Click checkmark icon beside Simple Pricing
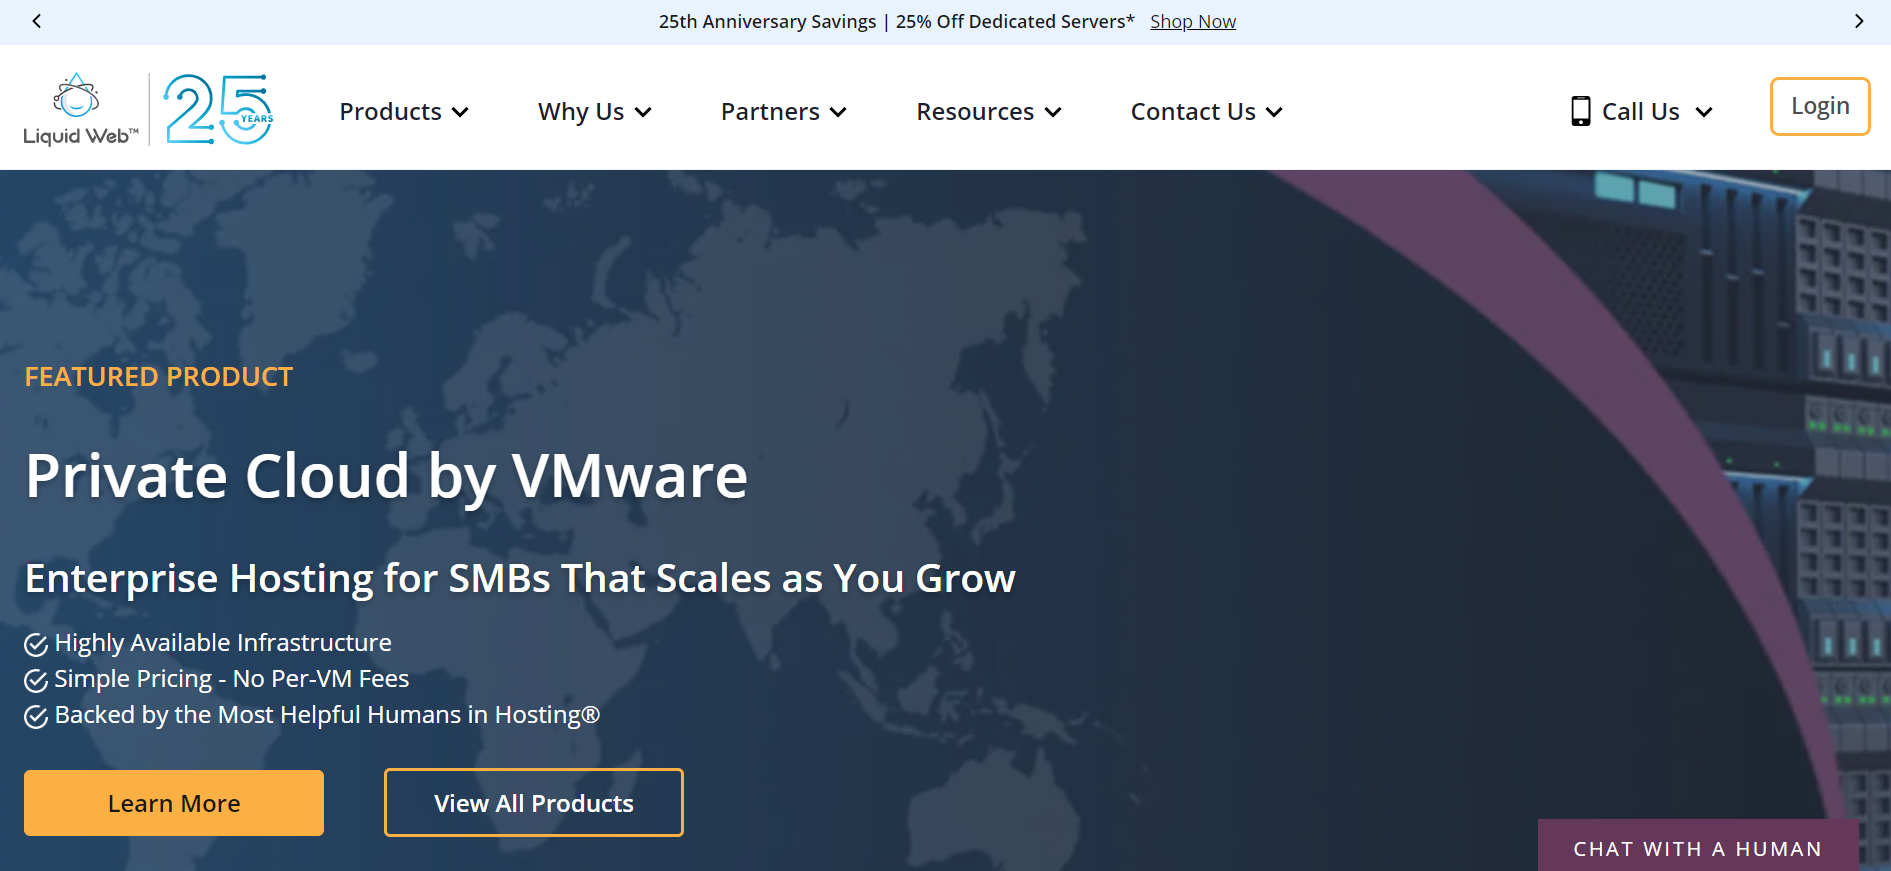This screenshot has height=871, width=1891. click(36, 680)
